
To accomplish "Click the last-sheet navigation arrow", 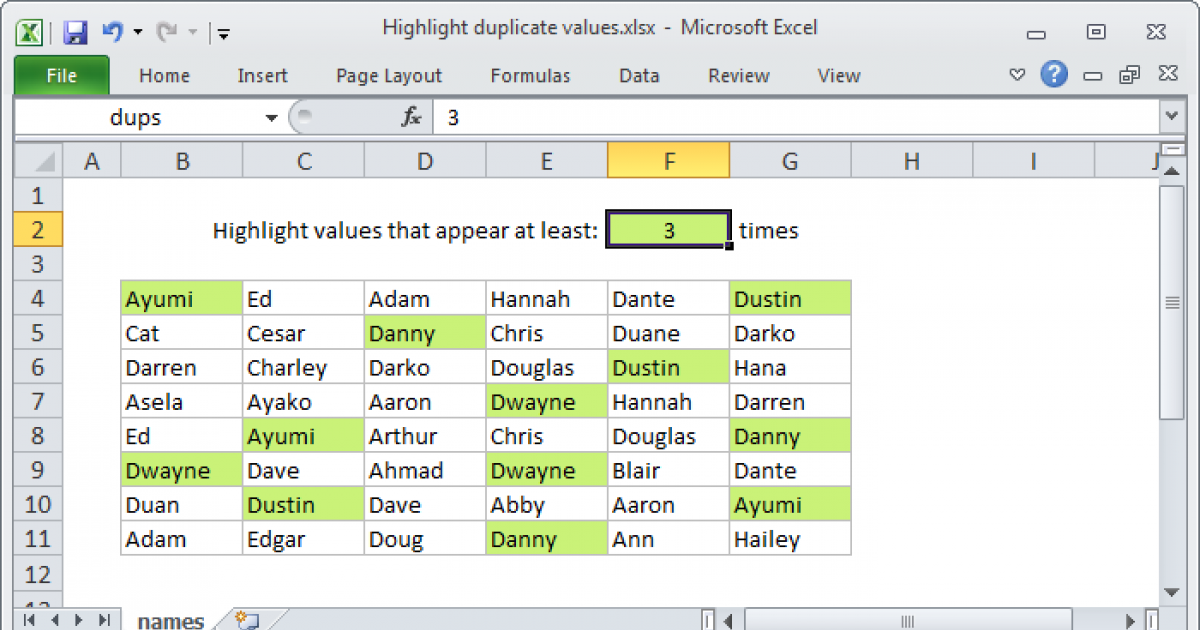I will pos(103,620).
